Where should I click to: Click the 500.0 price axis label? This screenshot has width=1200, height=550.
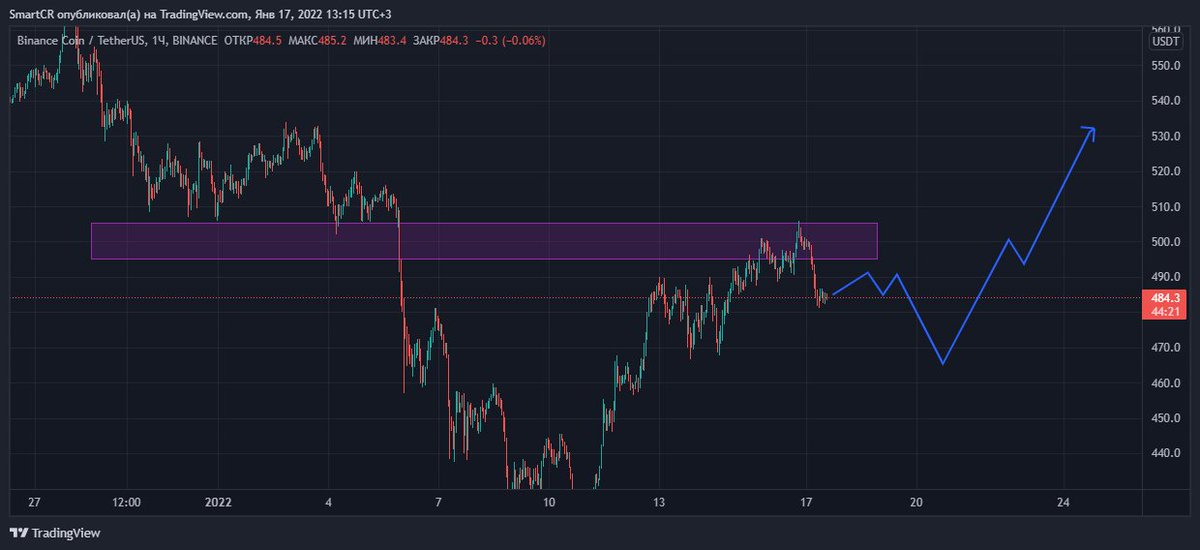[x=1165, y=242]
